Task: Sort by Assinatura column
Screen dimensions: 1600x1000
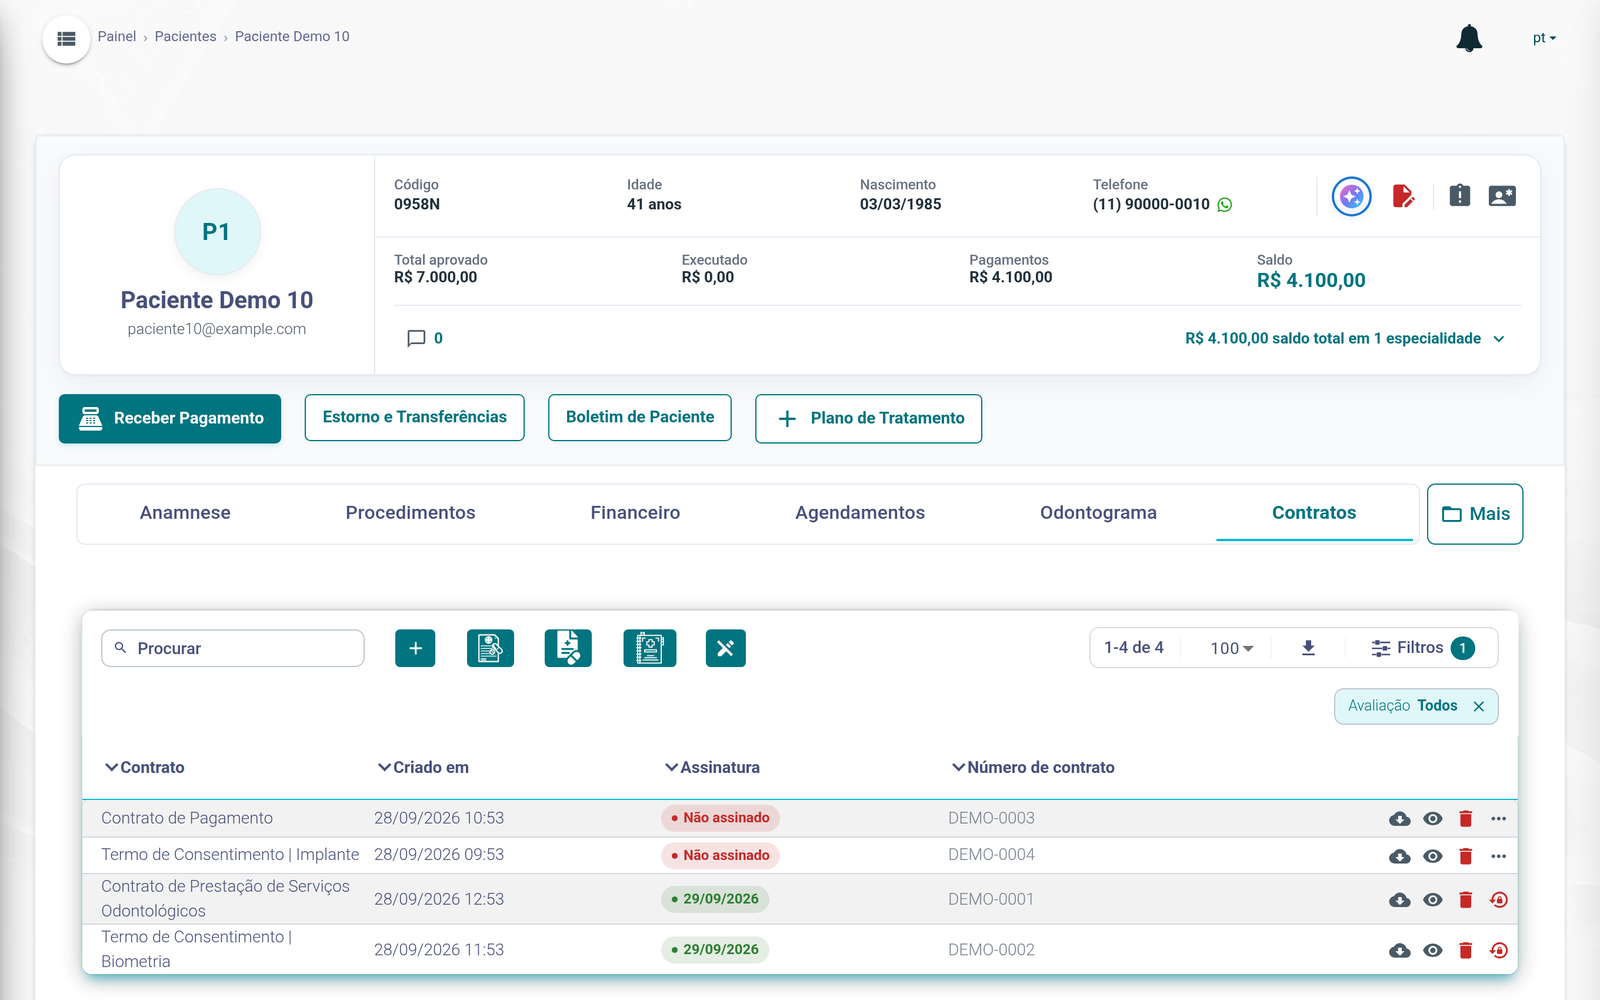Action: (x=712, y=768)
